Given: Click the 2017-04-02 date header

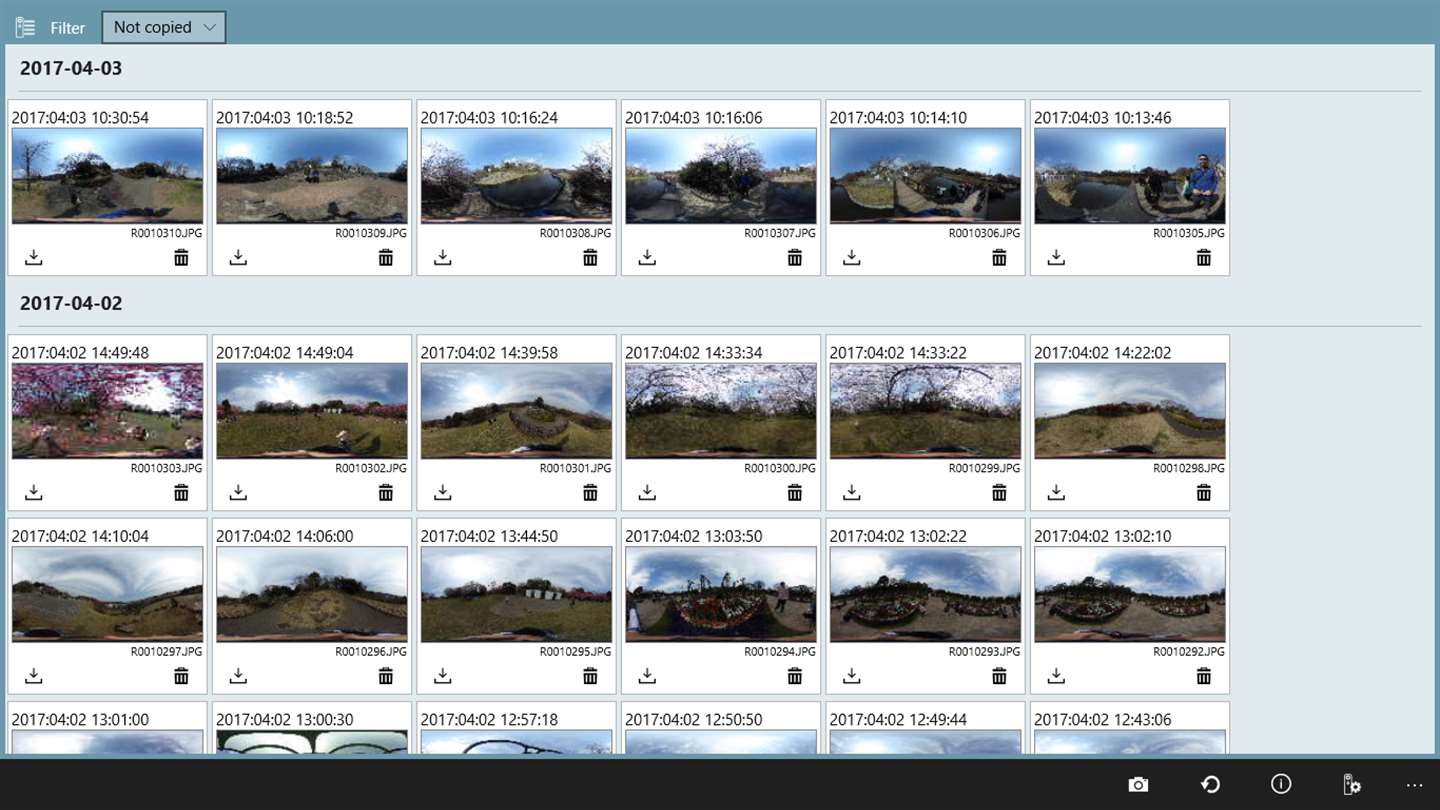Looking at the screenshot, I should click(x=71, y=303).
